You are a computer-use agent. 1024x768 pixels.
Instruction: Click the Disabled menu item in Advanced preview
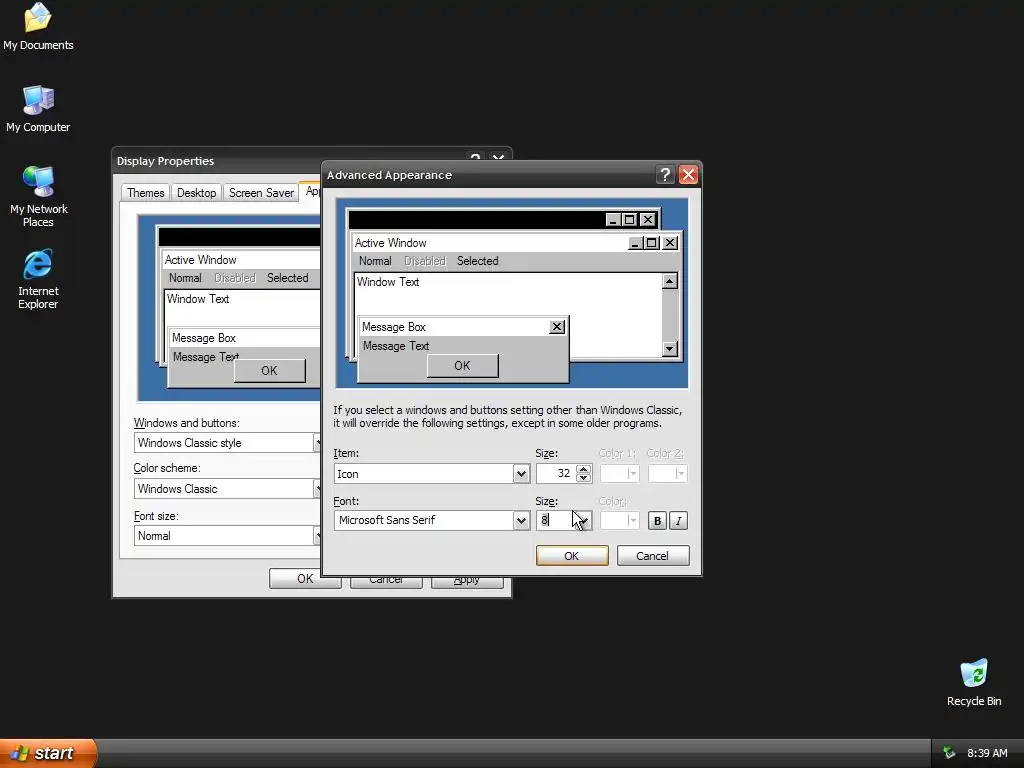coord(424,261)
